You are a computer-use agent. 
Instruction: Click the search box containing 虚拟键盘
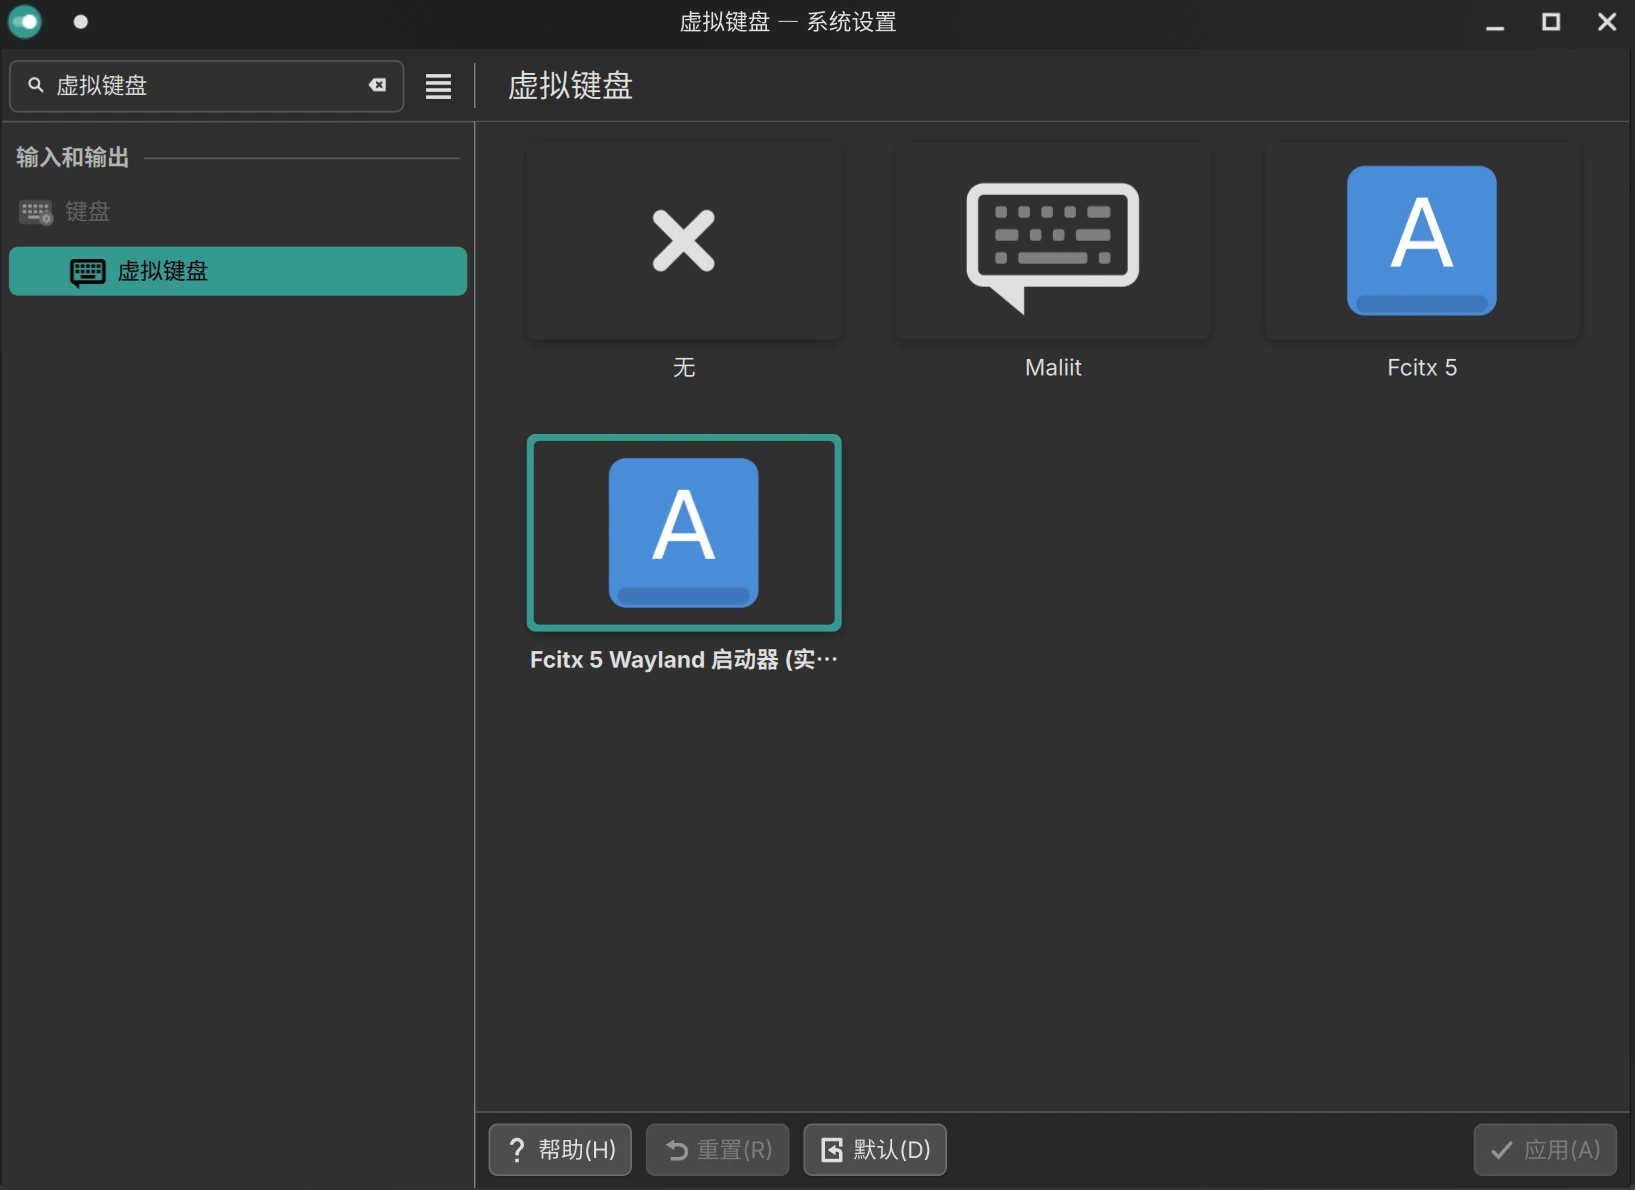pos(207,86)
